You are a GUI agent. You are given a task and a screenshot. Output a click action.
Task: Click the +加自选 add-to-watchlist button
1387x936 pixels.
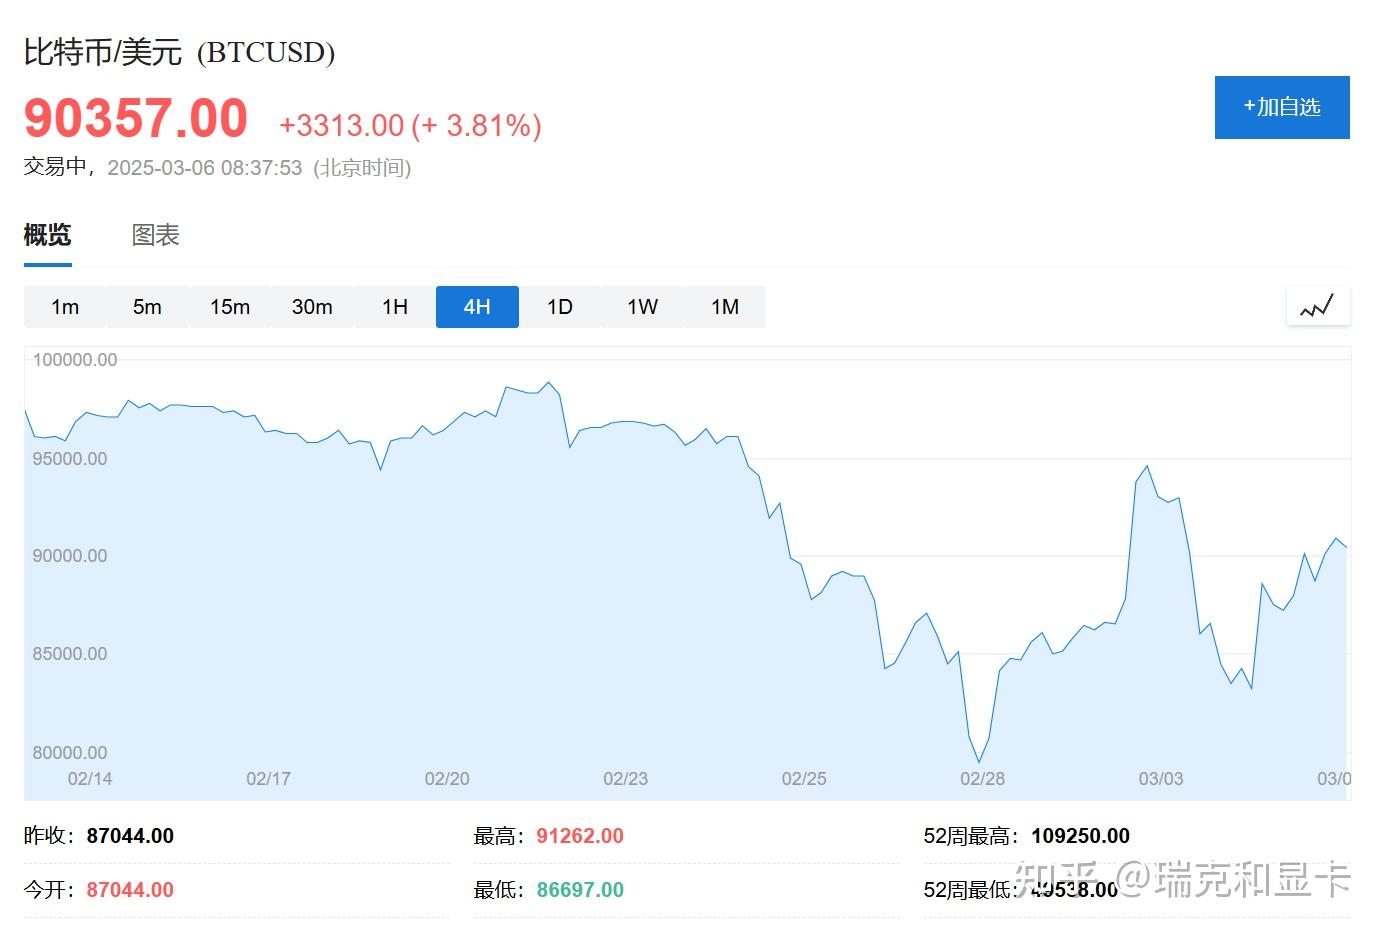pyautogui.click(x=1282, y=107)
